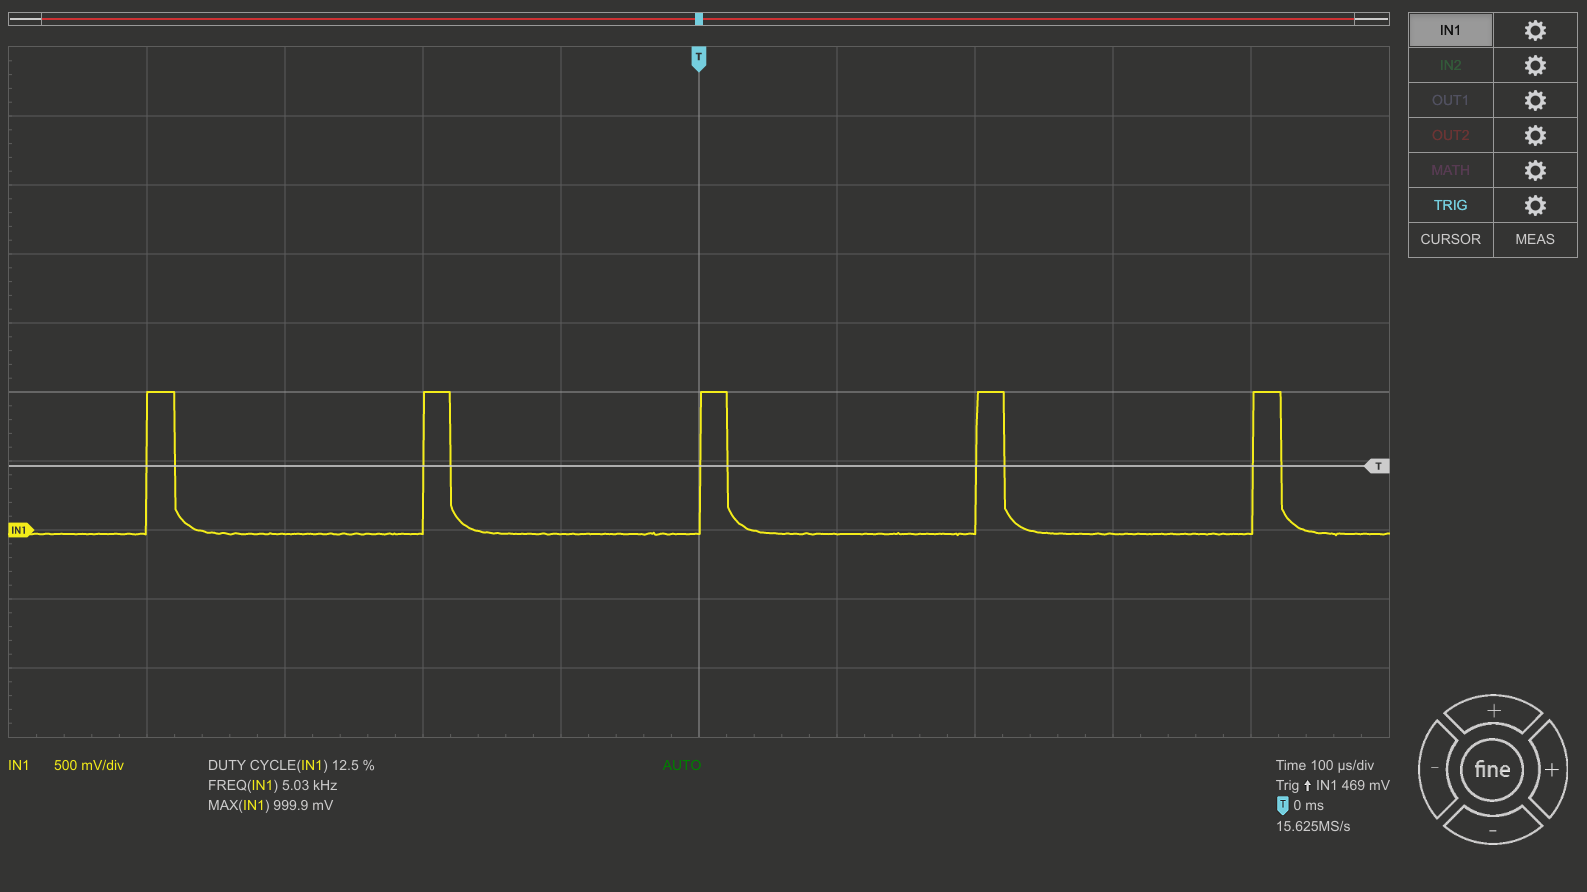Open MATH channel settings gear
1587x892 pixels.
[1535, 170]
